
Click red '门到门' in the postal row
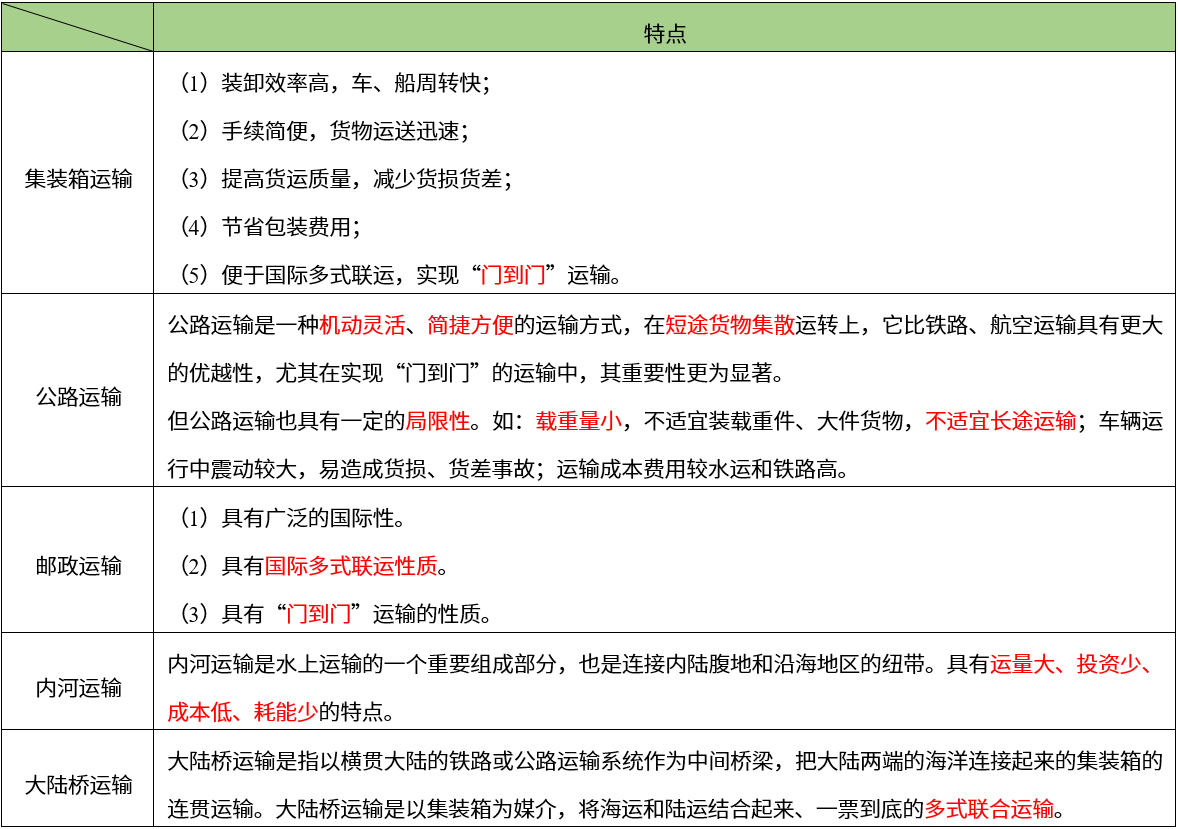coord(319,614)
